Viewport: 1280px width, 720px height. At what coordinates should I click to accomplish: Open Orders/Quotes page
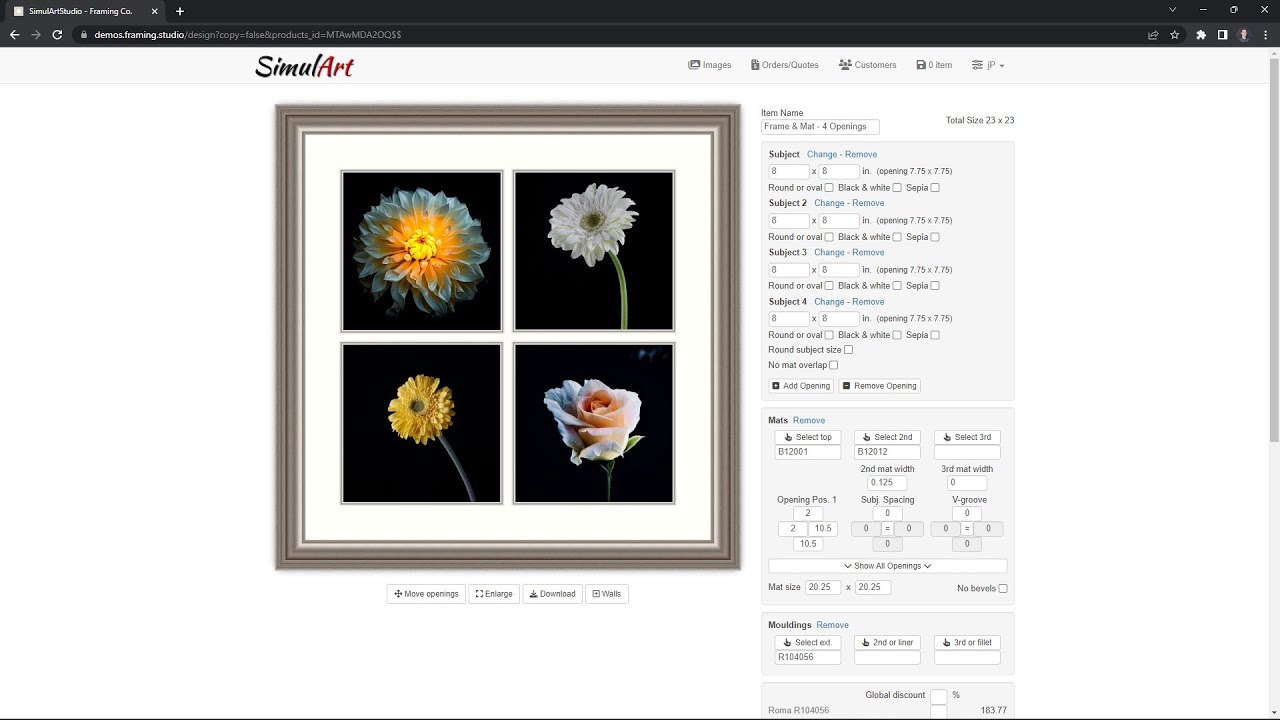point(784,65)
